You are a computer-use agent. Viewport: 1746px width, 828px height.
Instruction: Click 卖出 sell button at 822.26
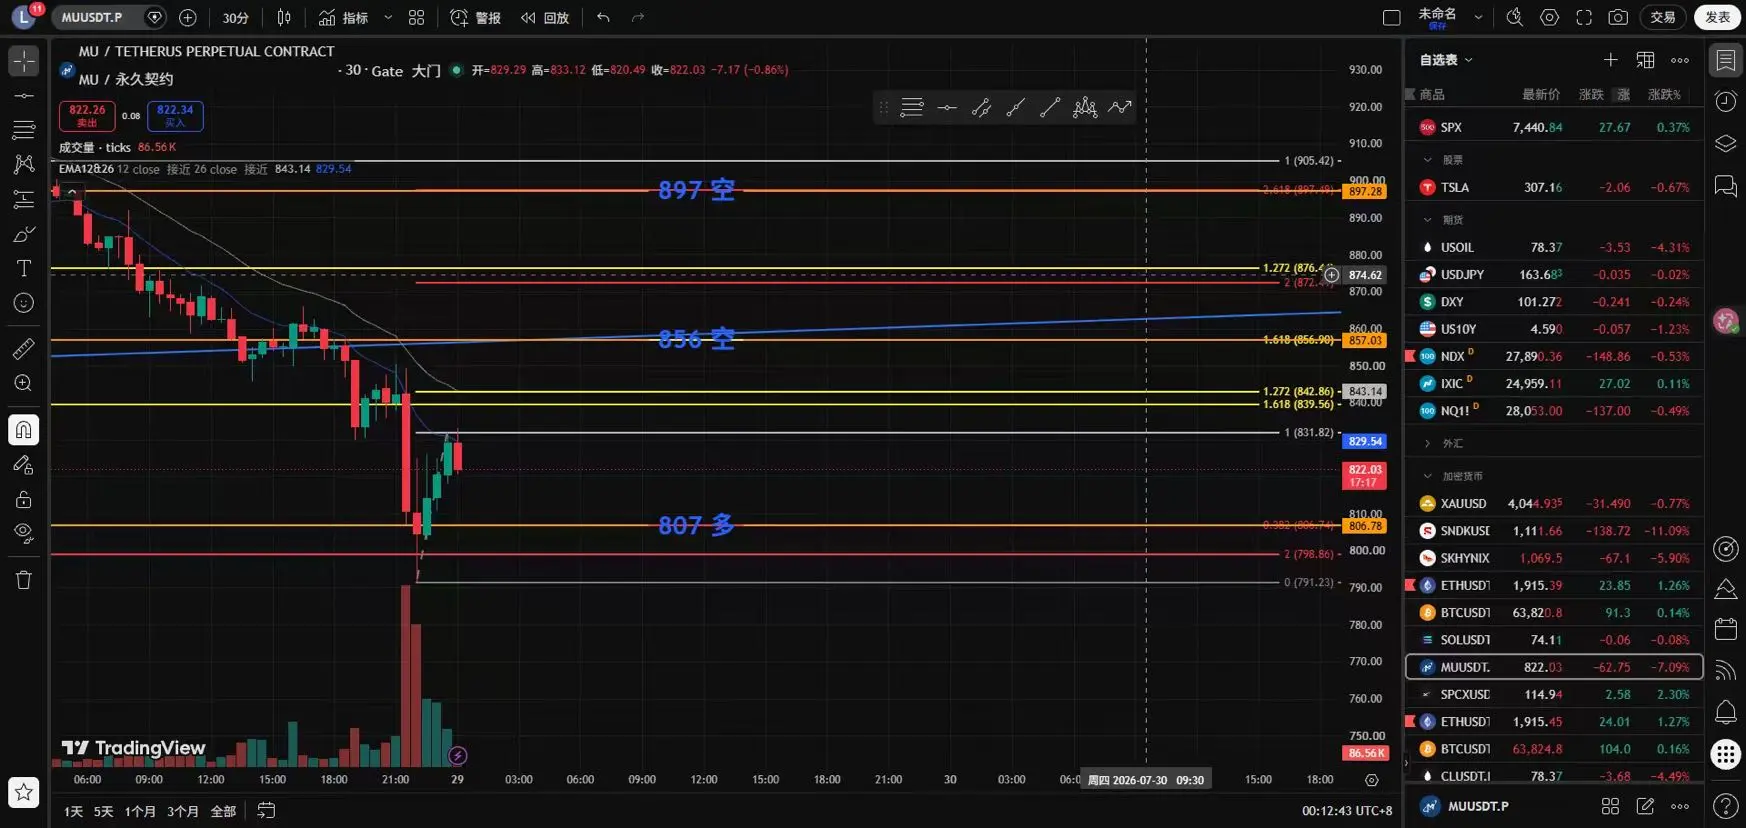pyautogui.click(x=87, y=116)
